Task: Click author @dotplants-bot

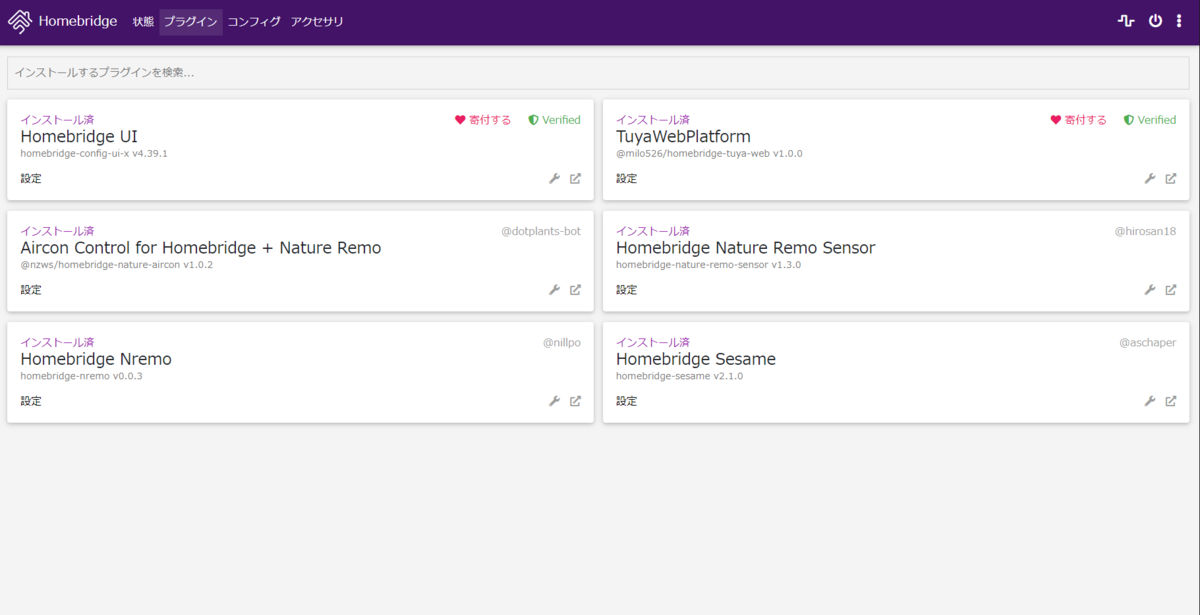Action: coord(541,231)
